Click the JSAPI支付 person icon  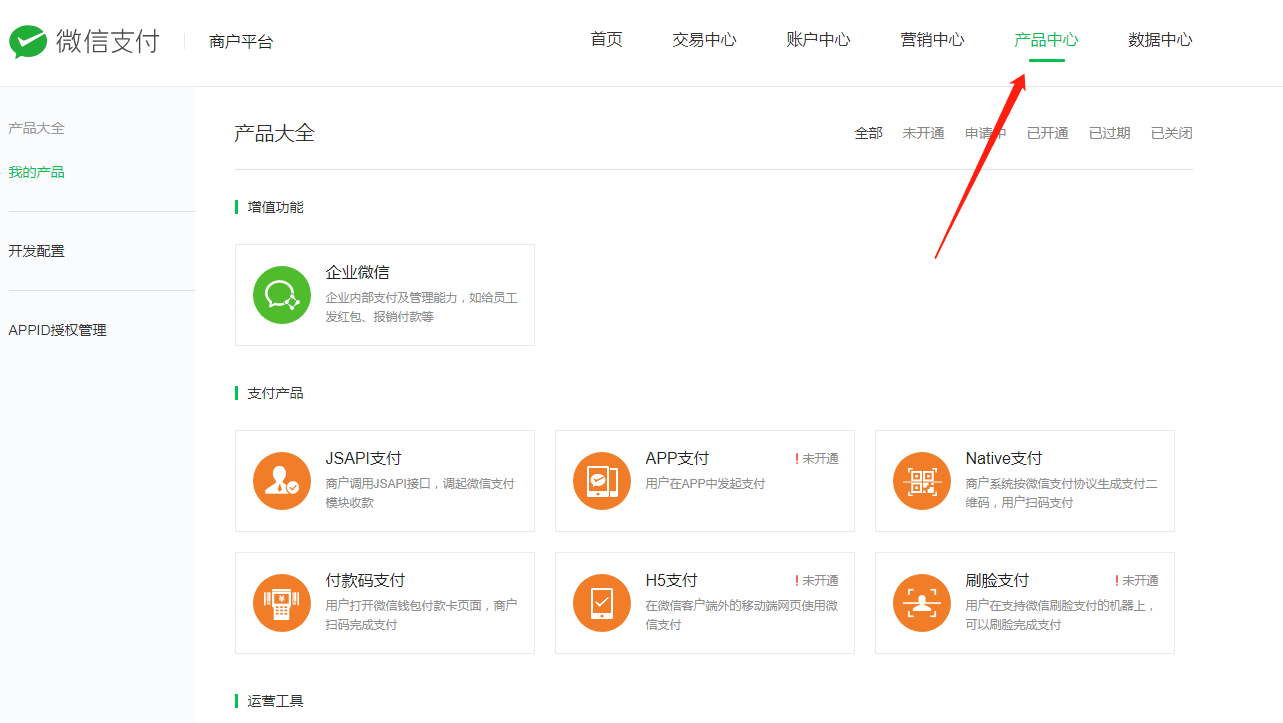pos(281,481)
